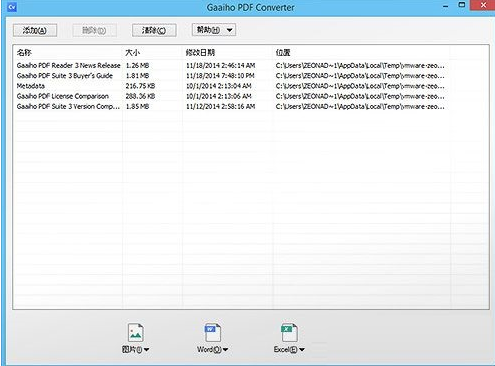Sort by the 名称 name column header
Screen dimensions: 495x366
pos(24,52)
